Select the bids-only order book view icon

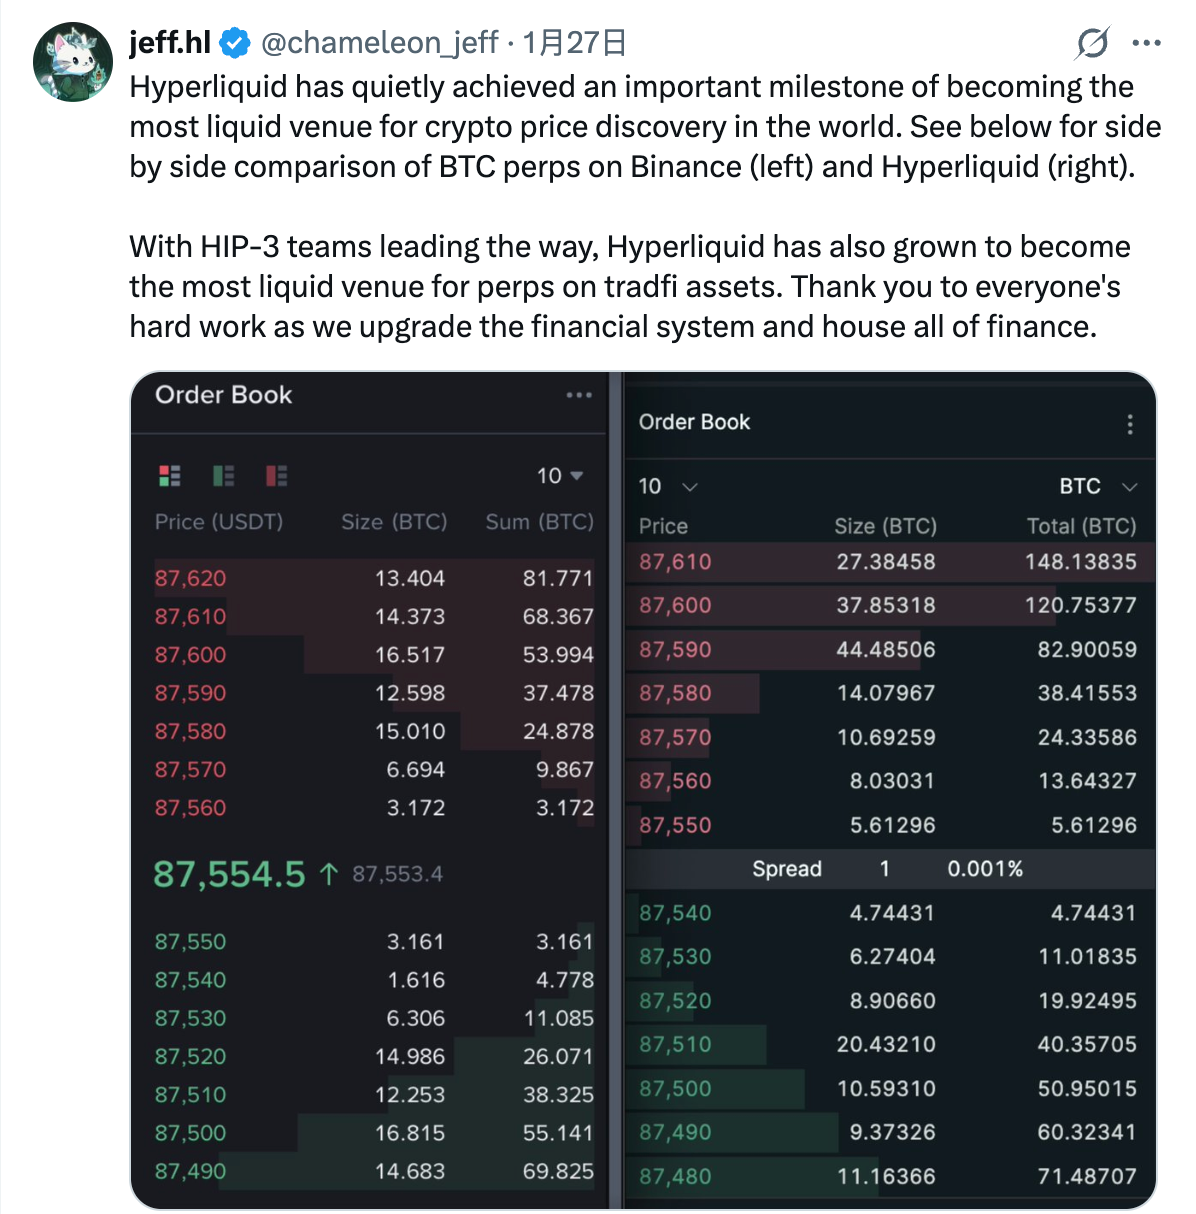coord(222,476)
